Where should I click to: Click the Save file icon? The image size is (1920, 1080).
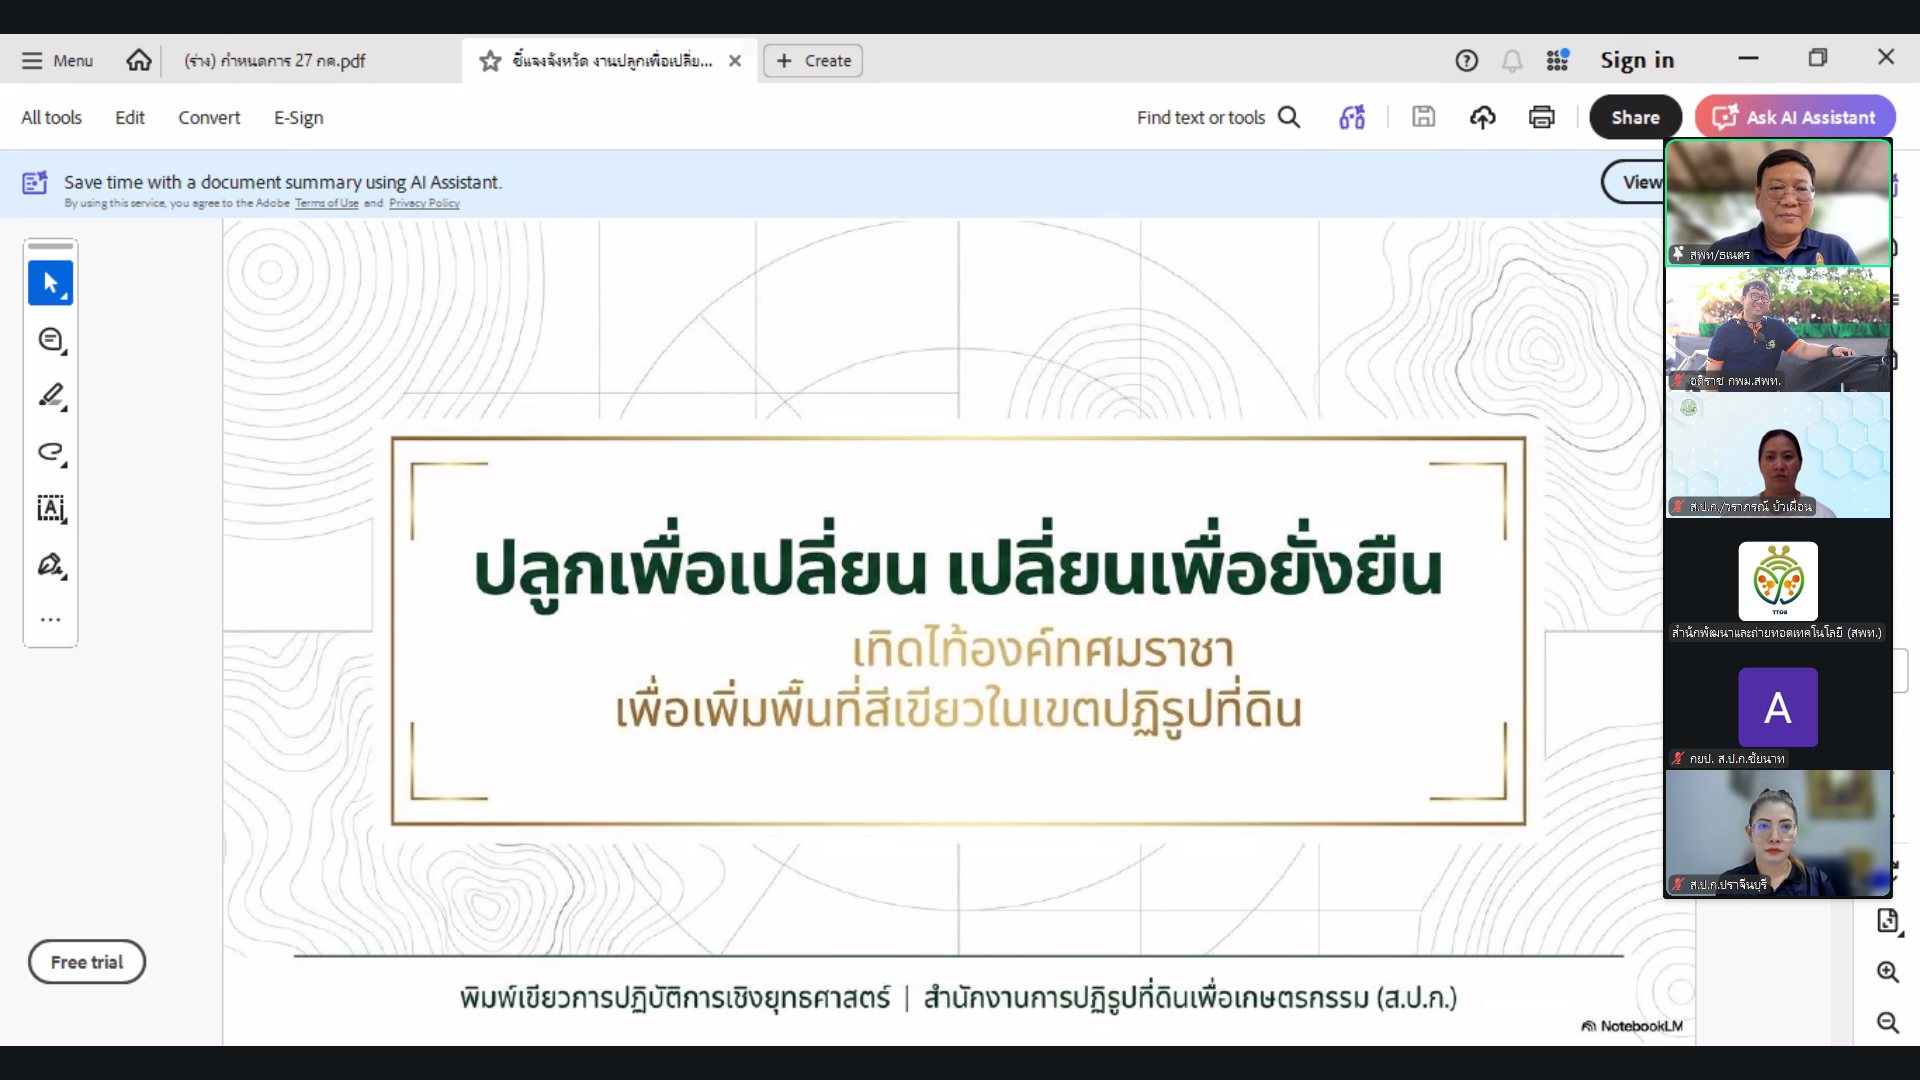[x=1424, y=117]
